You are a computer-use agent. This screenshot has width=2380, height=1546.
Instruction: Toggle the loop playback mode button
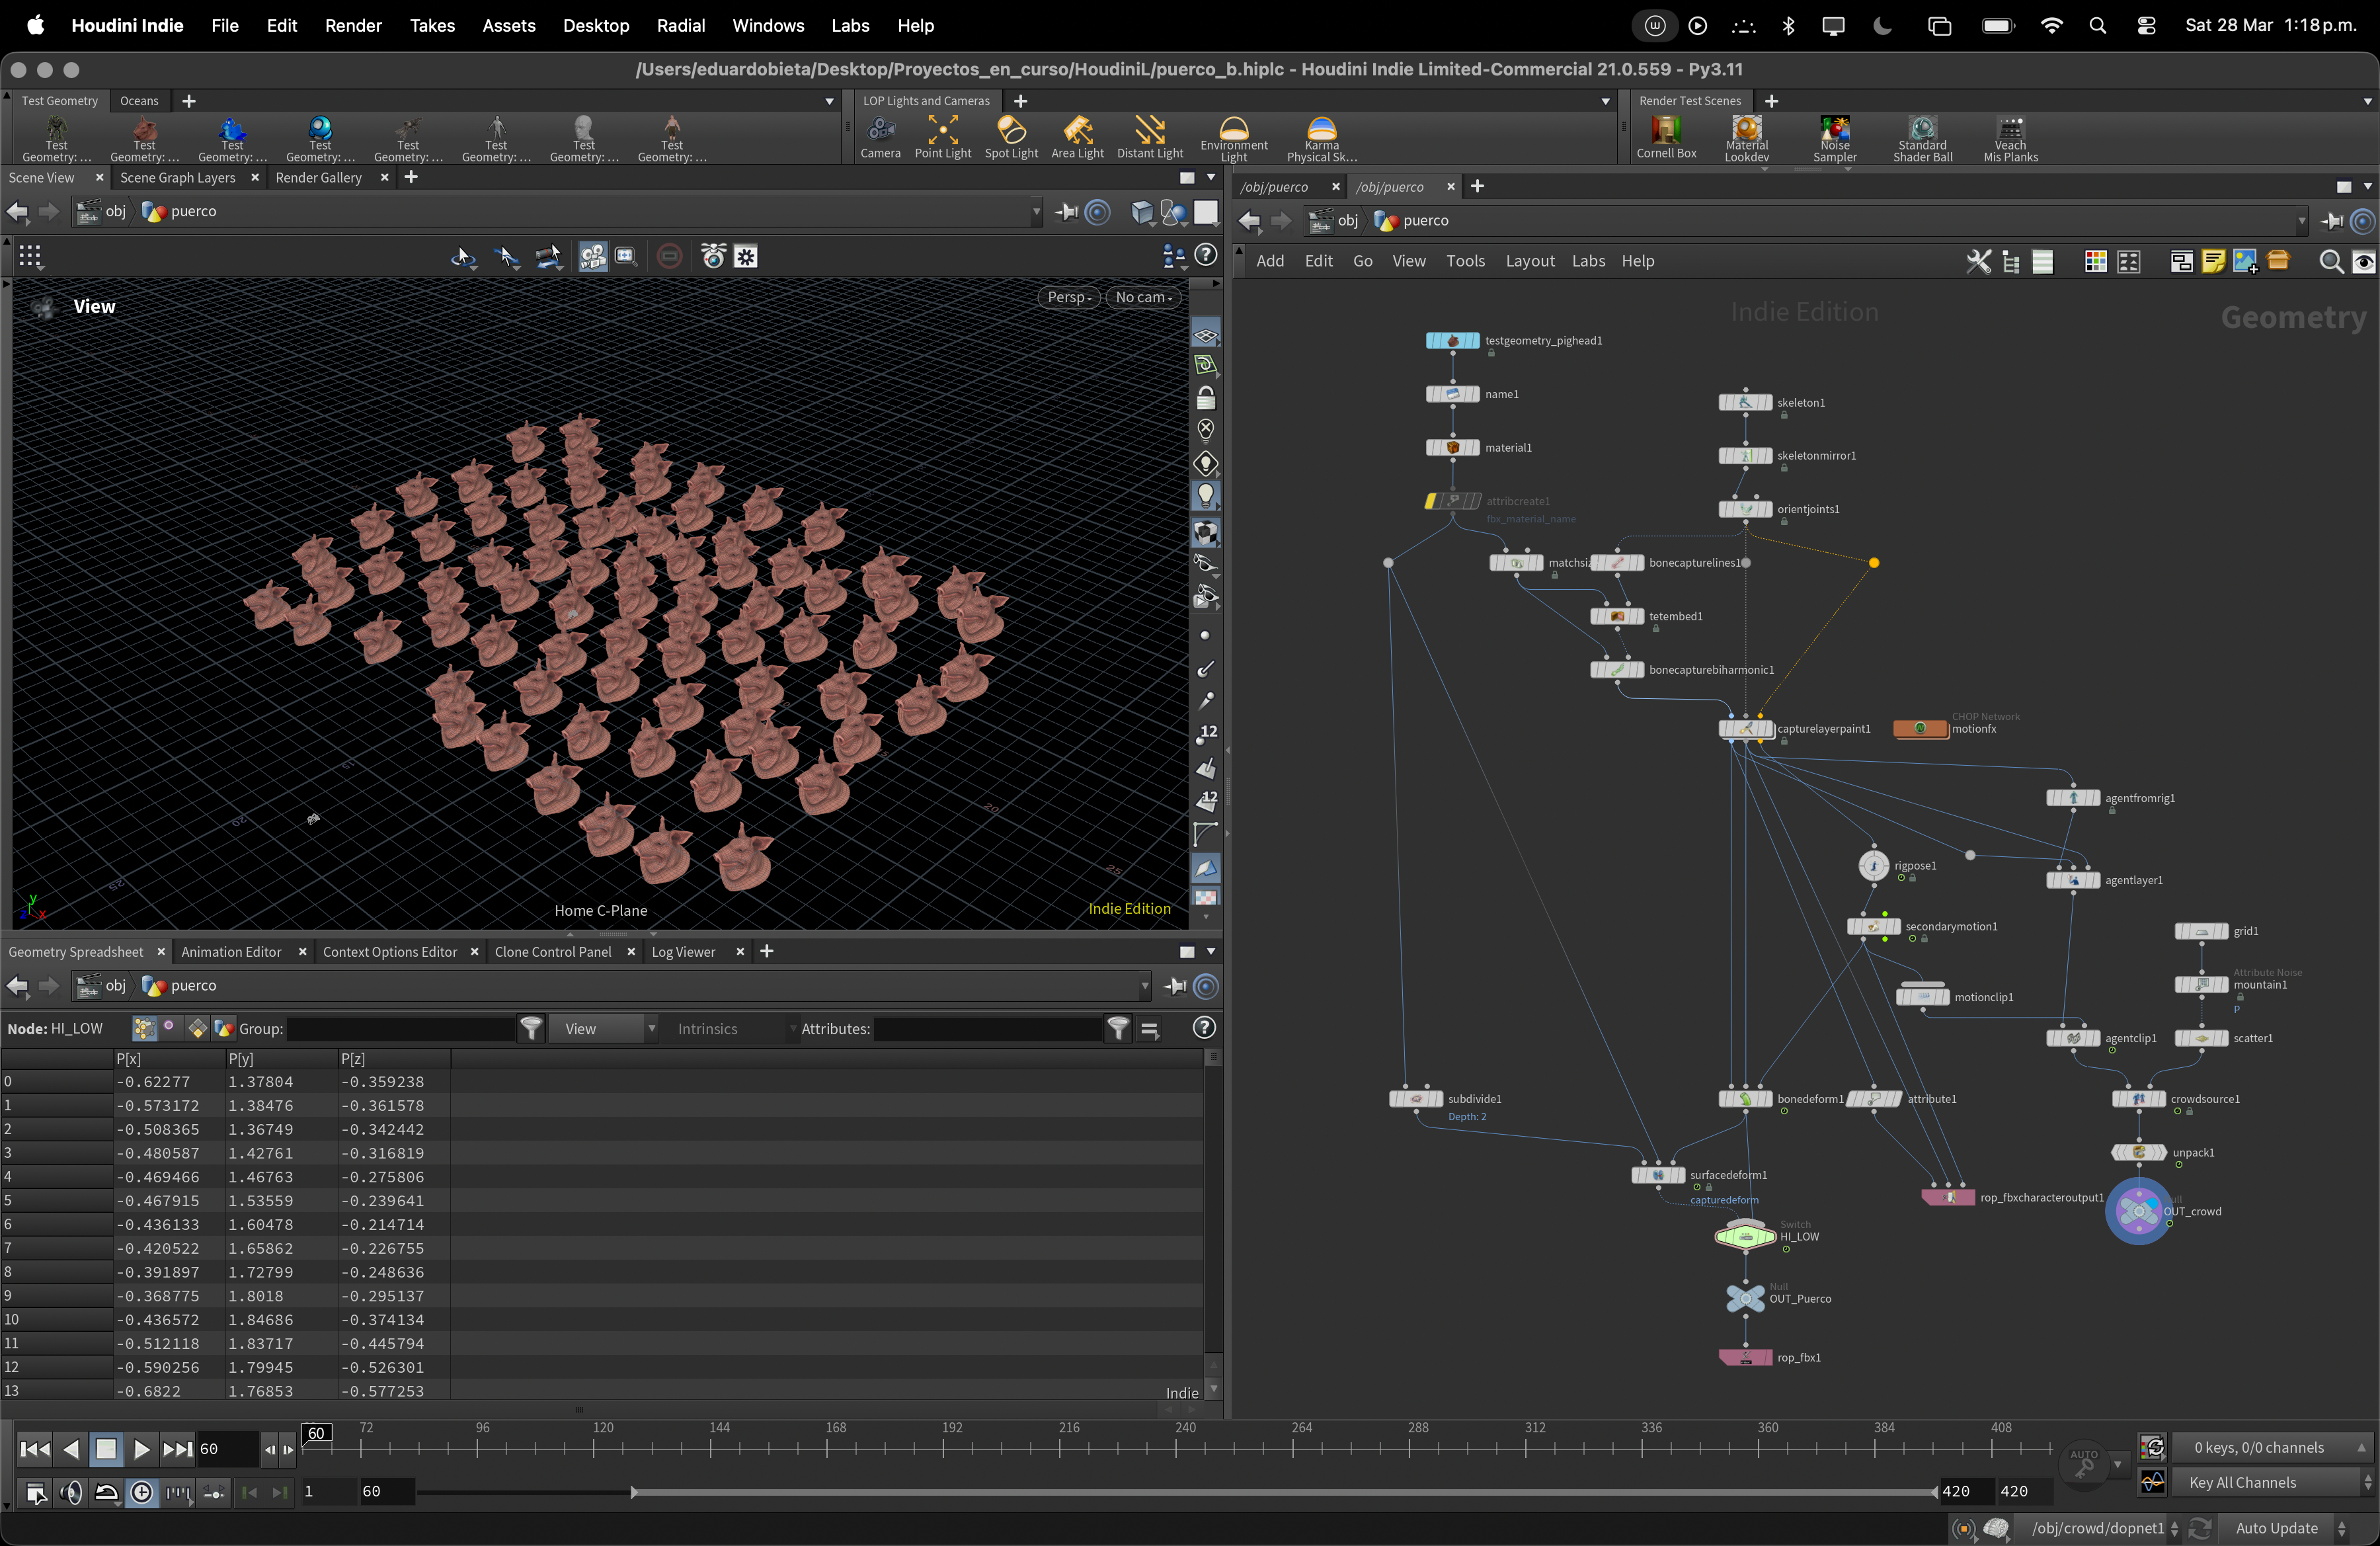pyautogui.click(x=106, y=1493)
